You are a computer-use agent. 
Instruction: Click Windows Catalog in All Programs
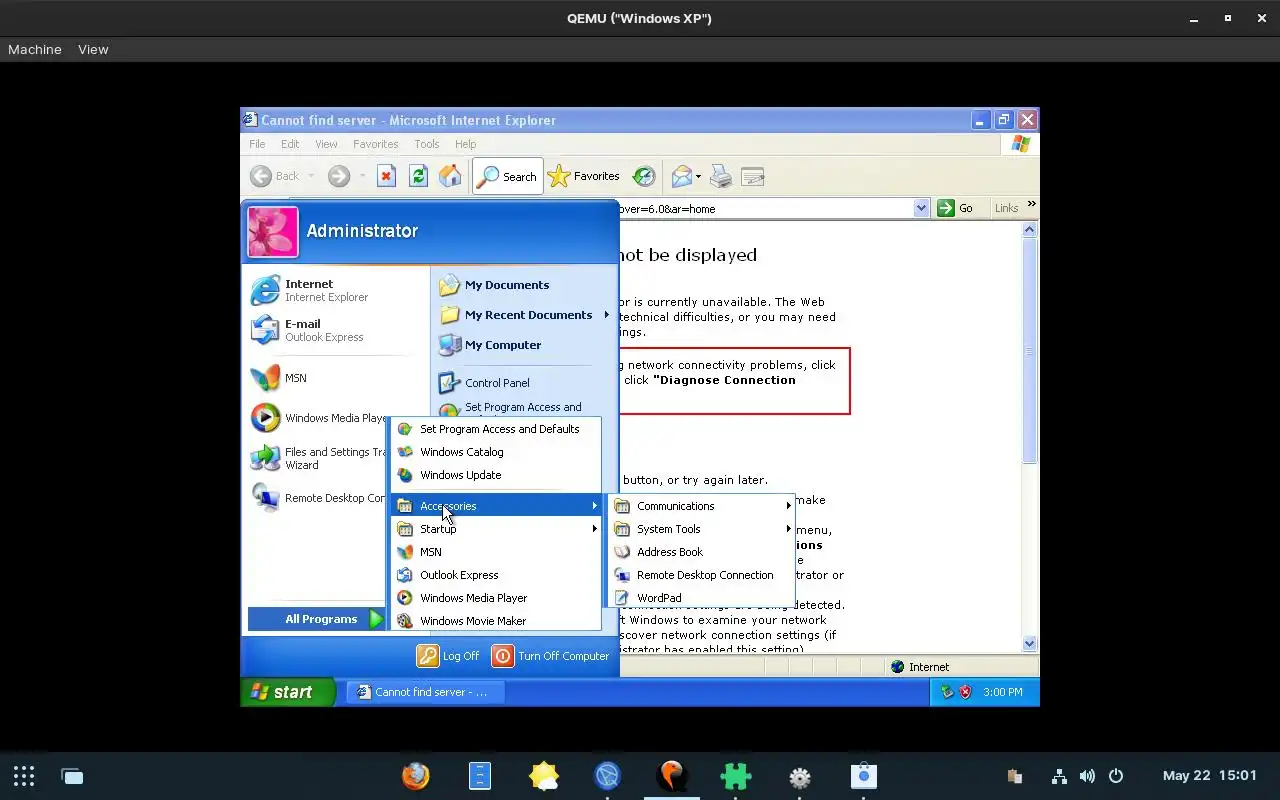(x=496, y=452)
